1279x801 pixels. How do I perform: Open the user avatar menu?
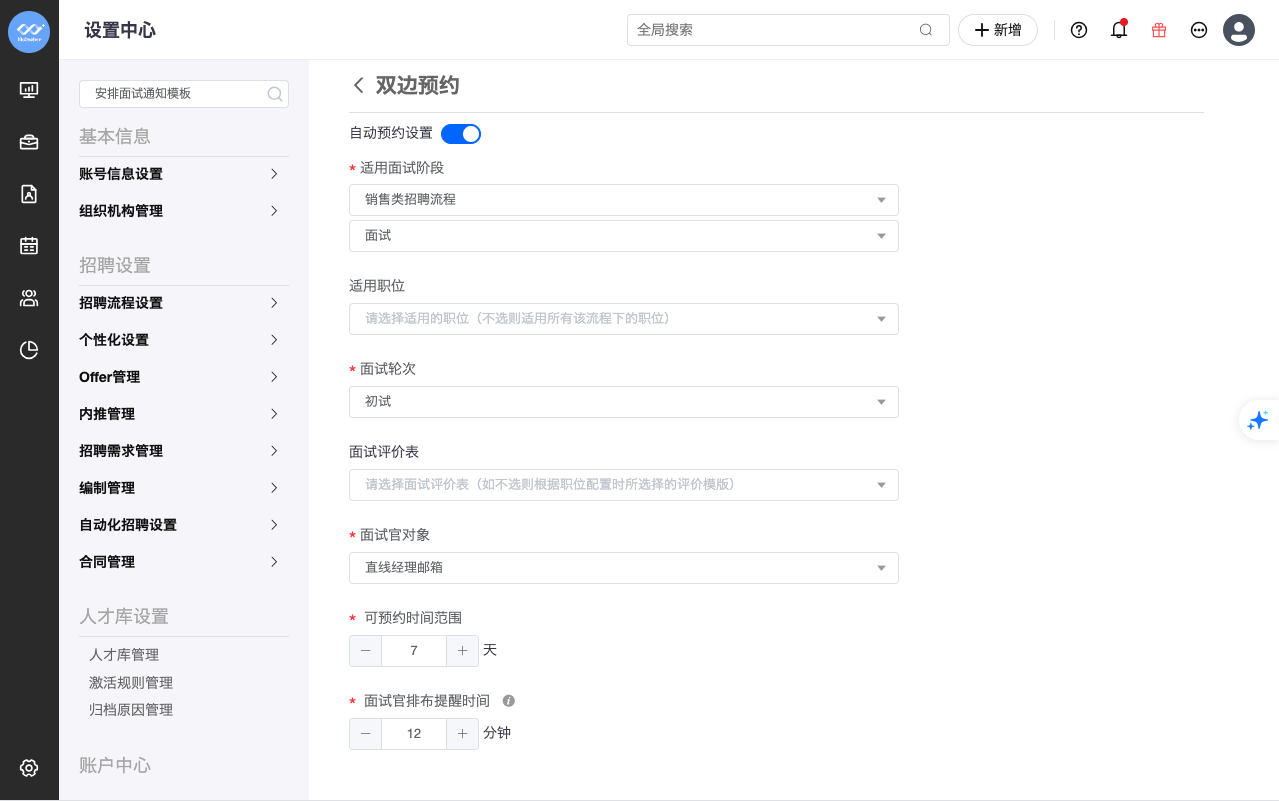[1239, 30]
